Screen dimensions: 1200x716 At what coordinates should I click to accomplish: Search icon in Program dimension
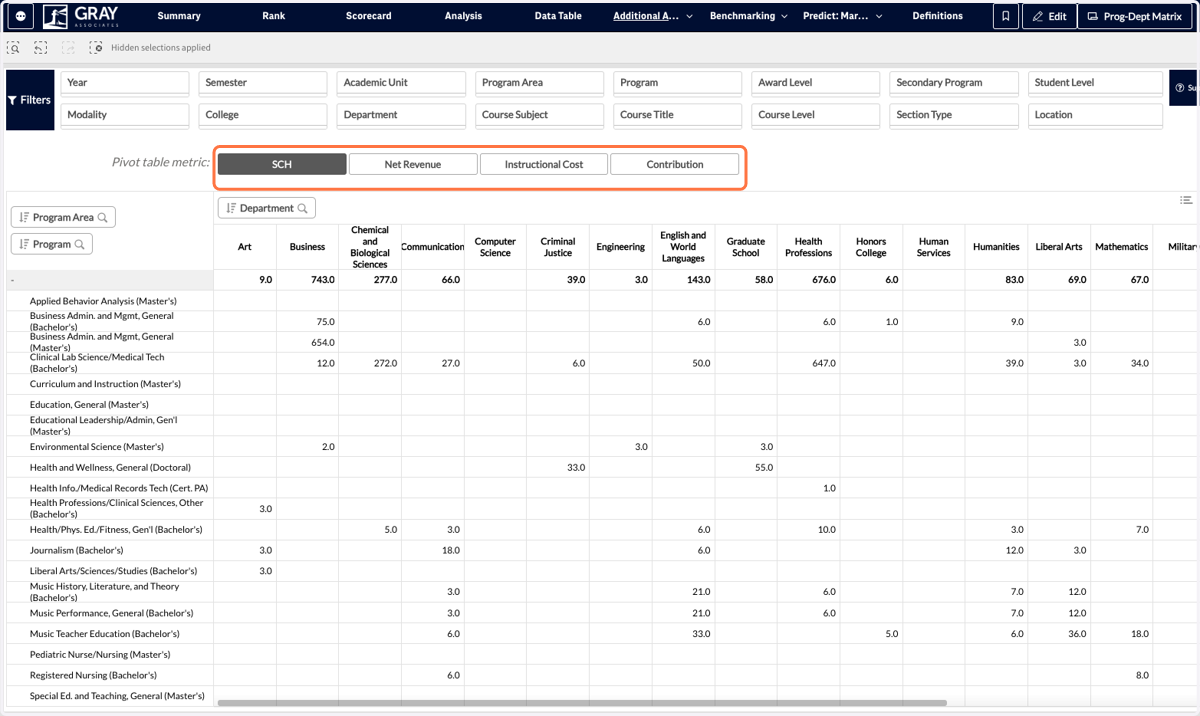[80, 244]
